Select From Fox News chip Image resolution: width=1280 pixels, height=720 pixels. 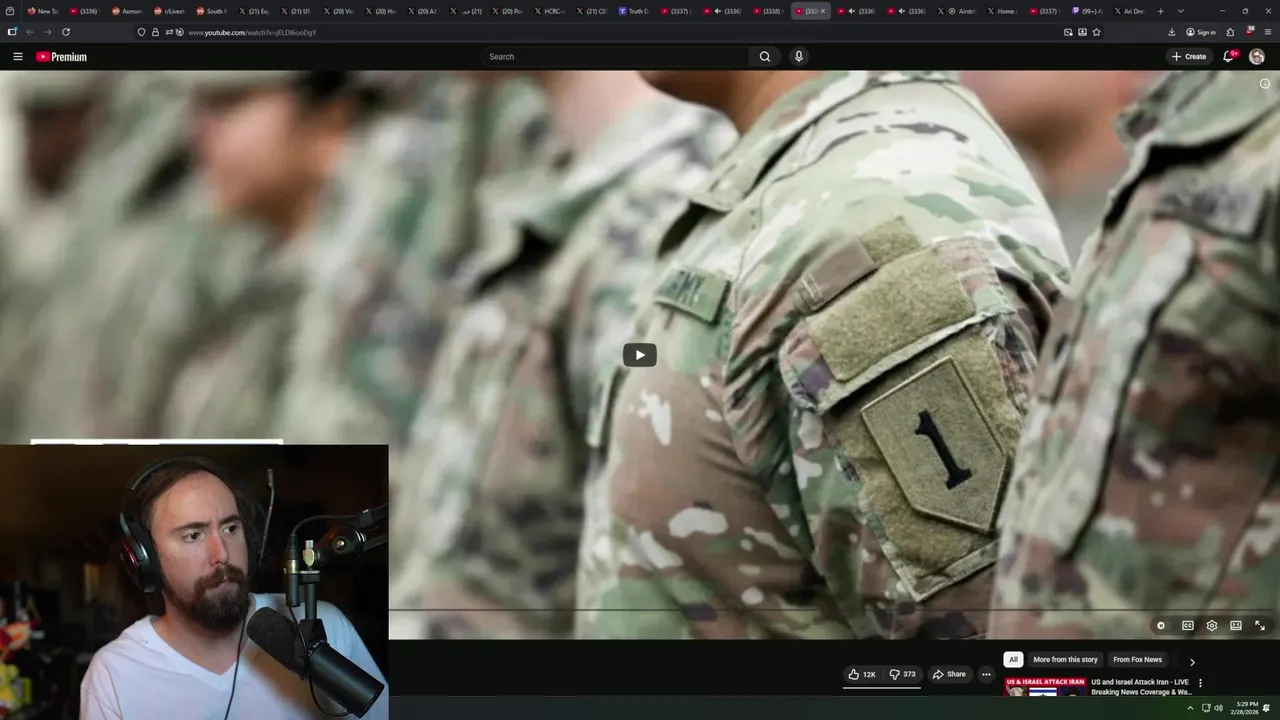[x=1137, y=660]
